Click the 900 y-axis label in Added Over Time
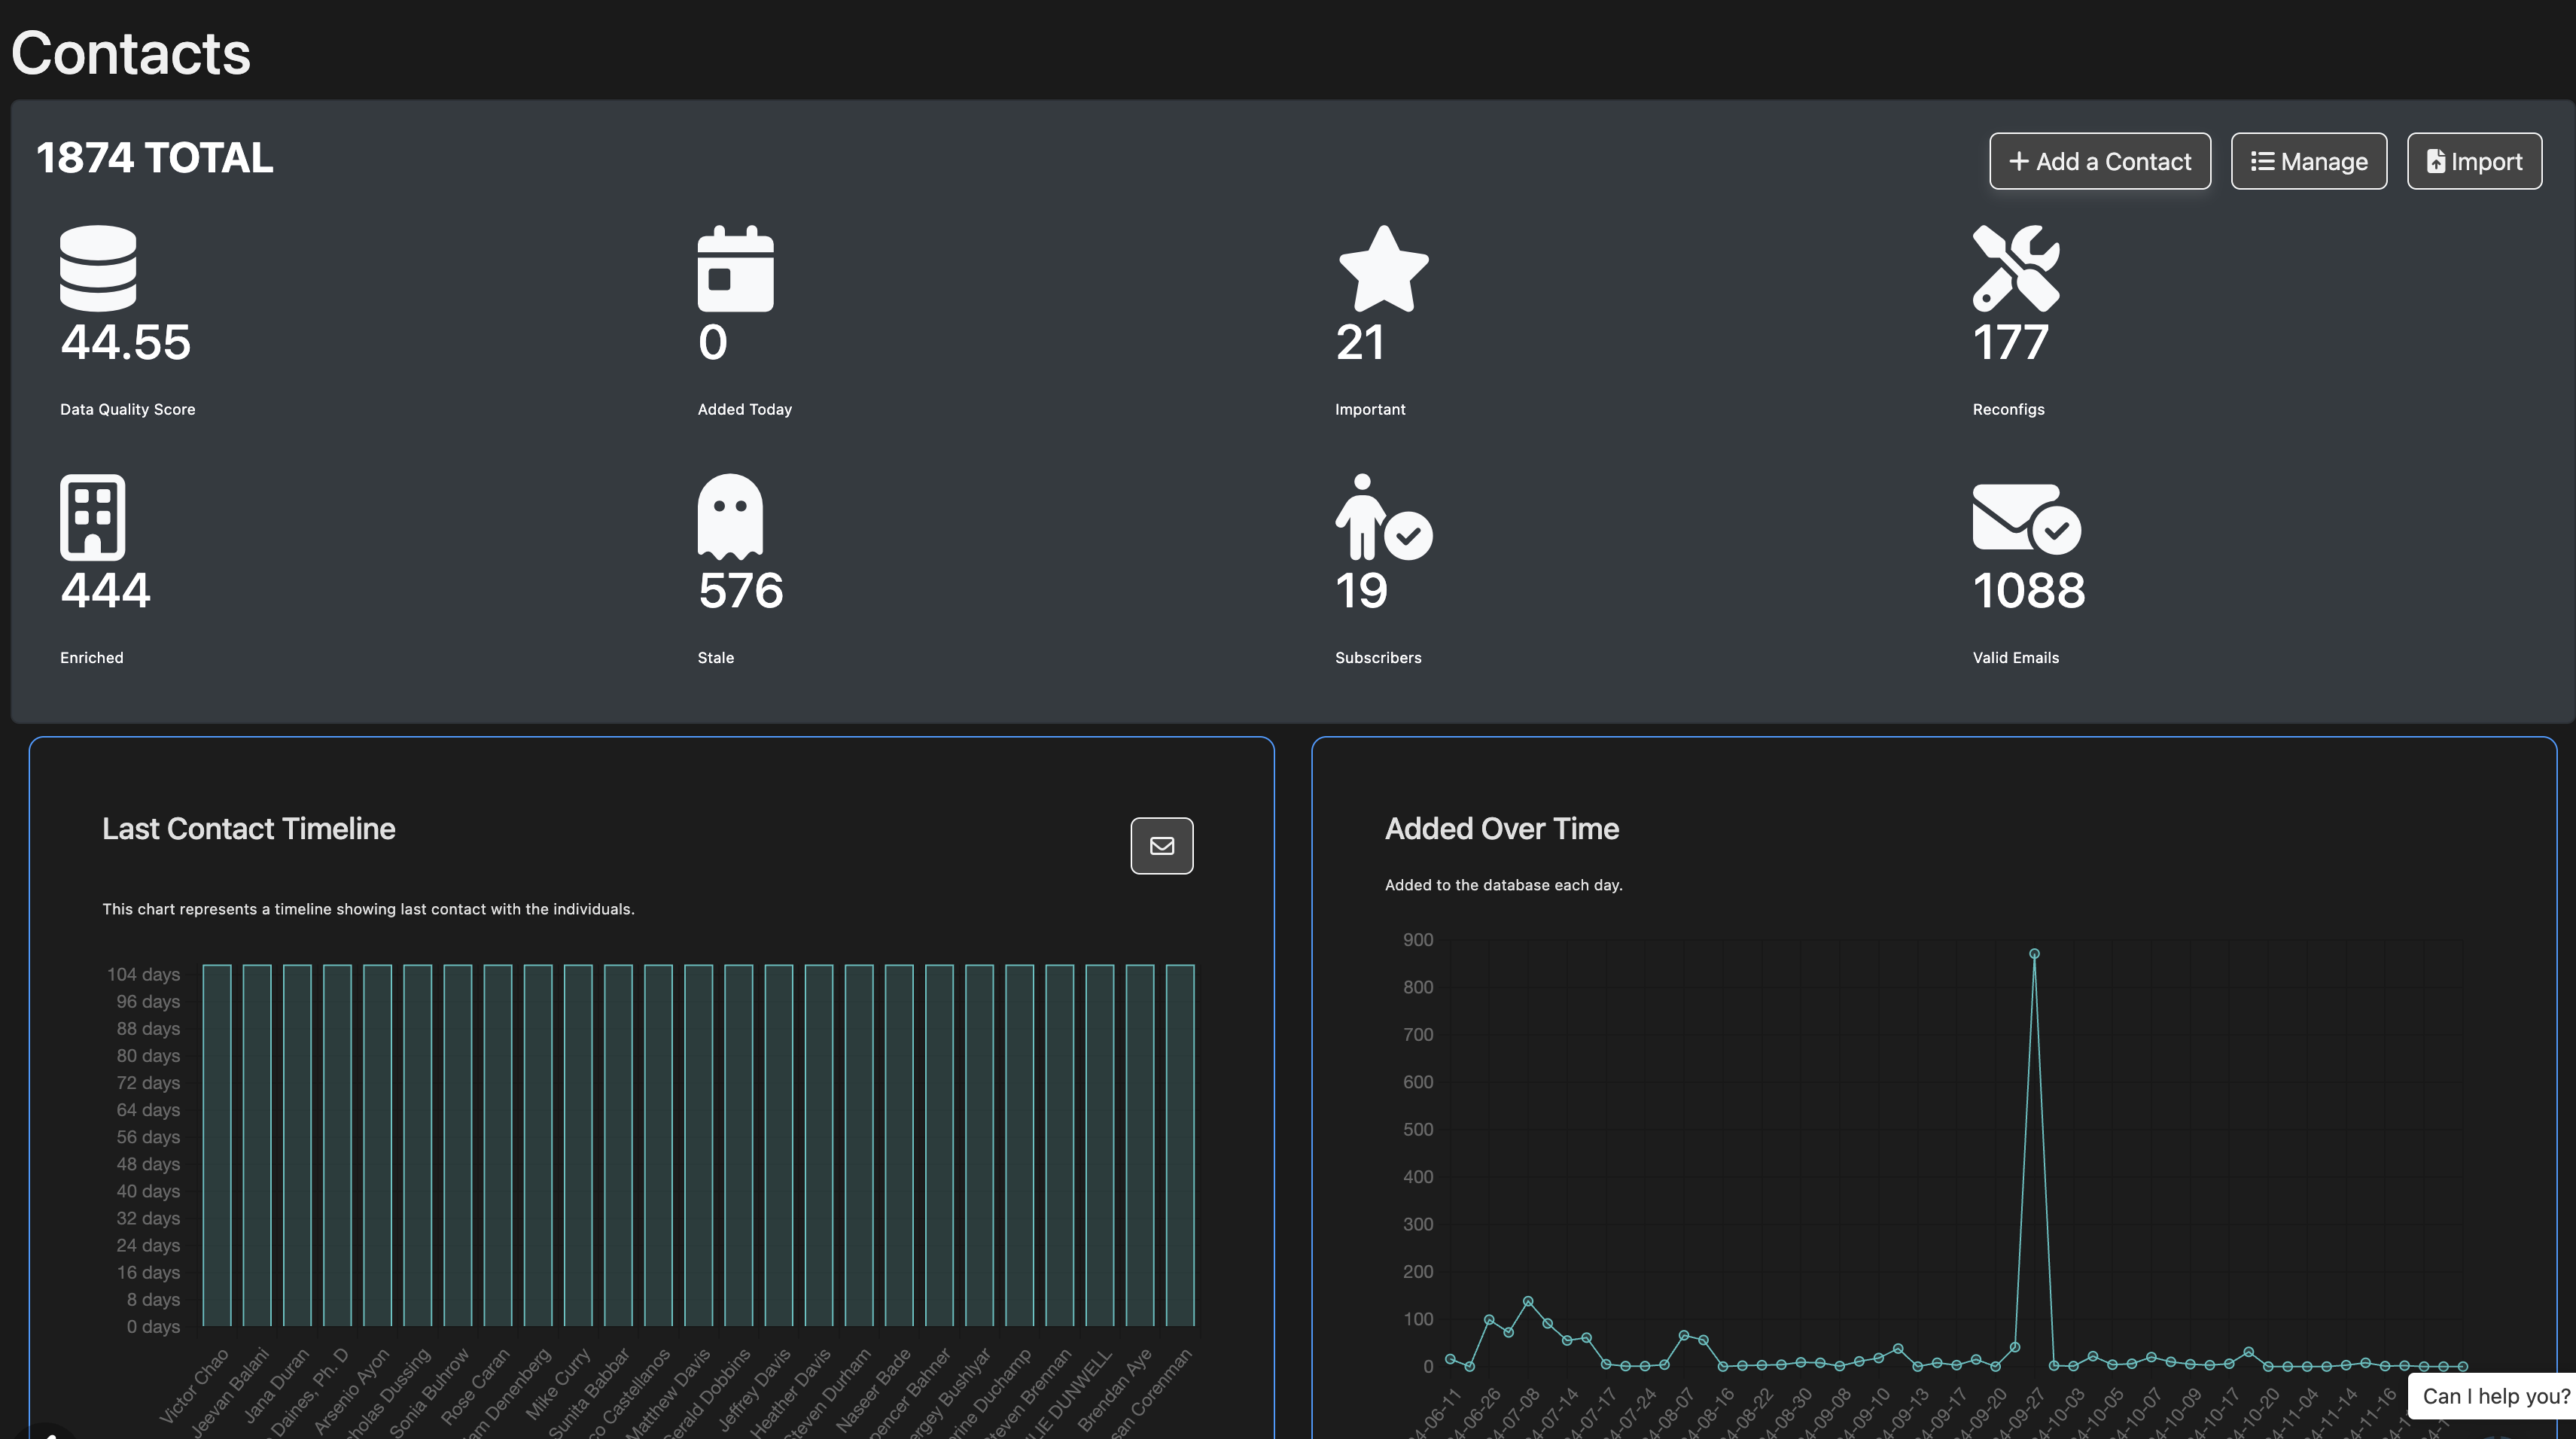The image size is (2576, 1439). pyautogui.click(x=1418, y=940)
